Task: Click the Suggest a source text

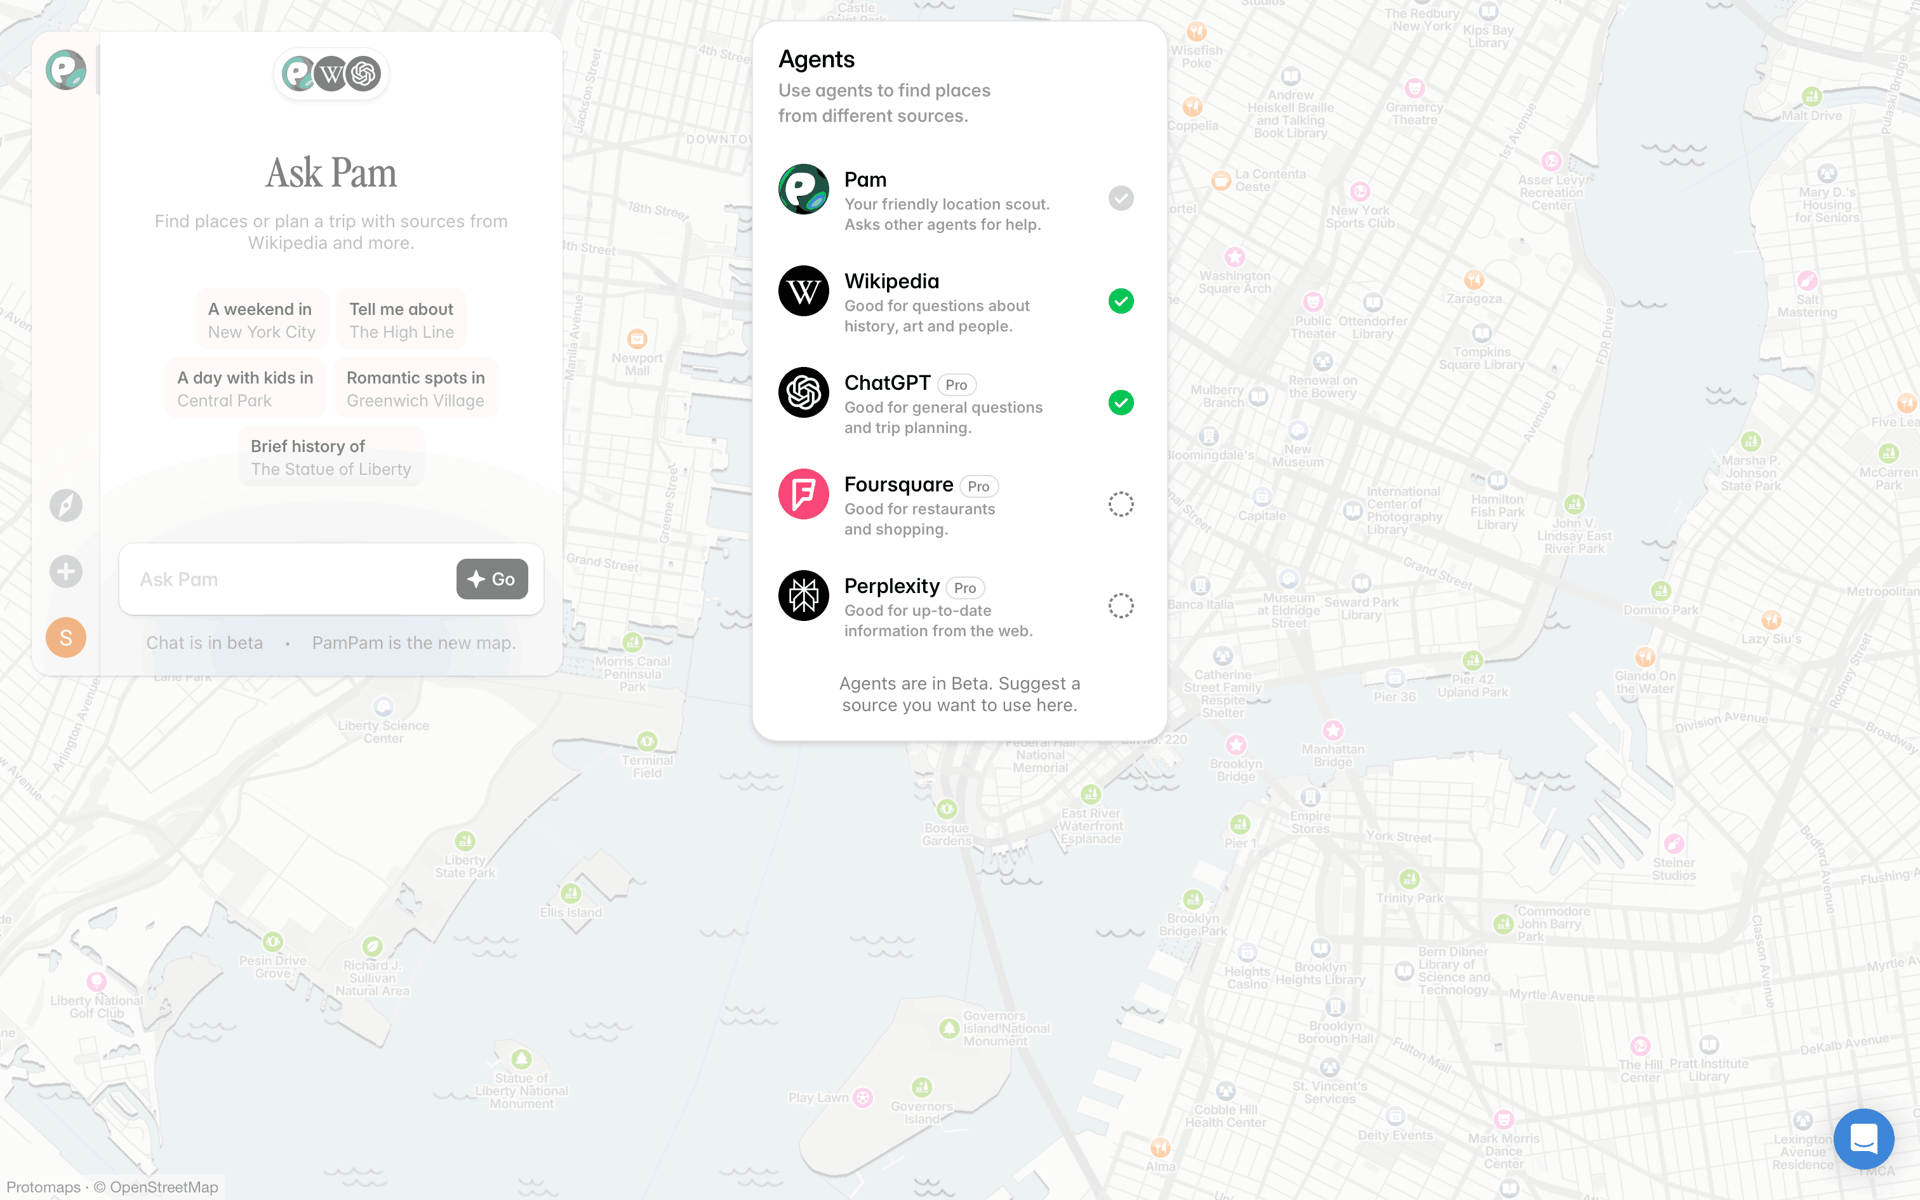Action: pyautogui.click(x=960, y=694)
